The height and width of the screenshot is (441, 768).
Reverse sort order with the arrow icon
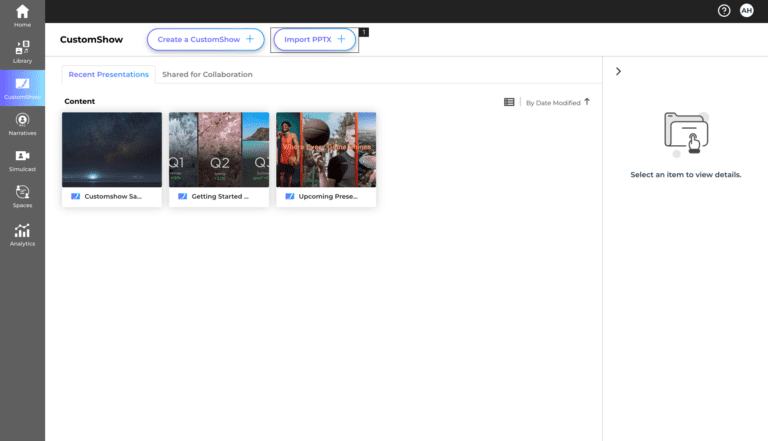(587, 102)
